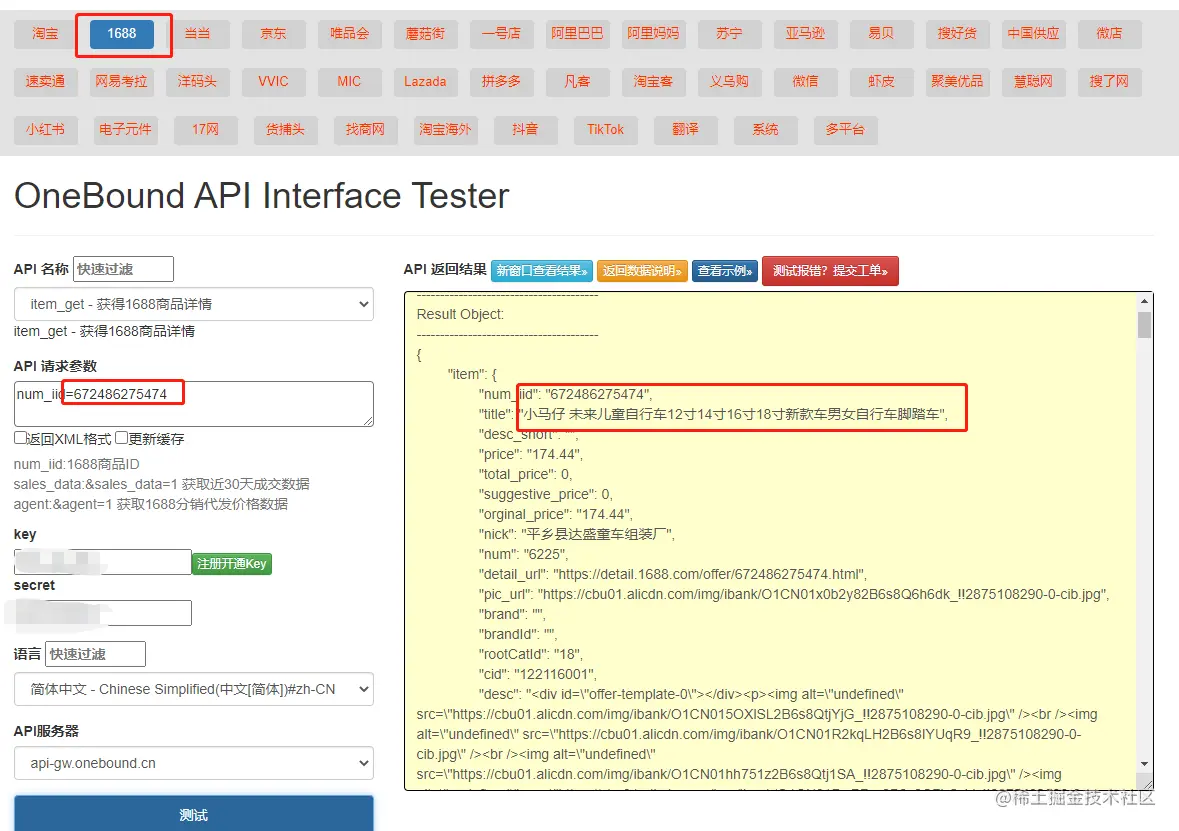Open the 淘宝客 tab
1179x831 pixels.
[653, 82]
